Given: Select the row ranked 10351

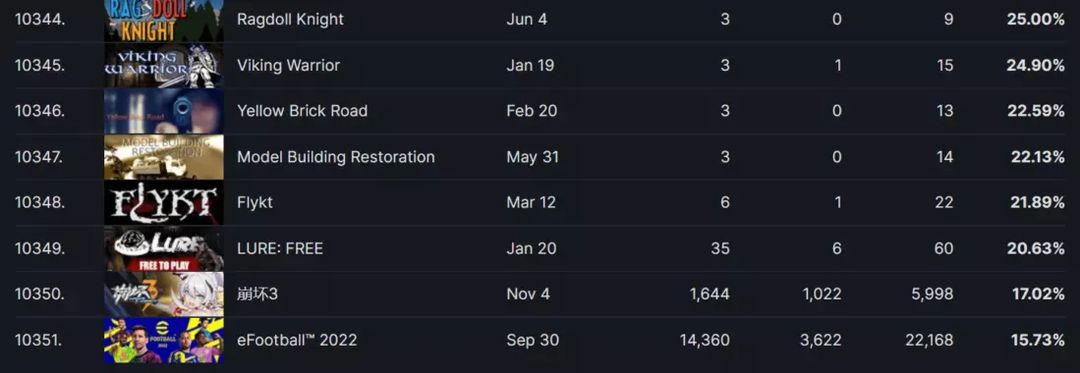Looking at the screenshot, I should [x=540, y=340].
